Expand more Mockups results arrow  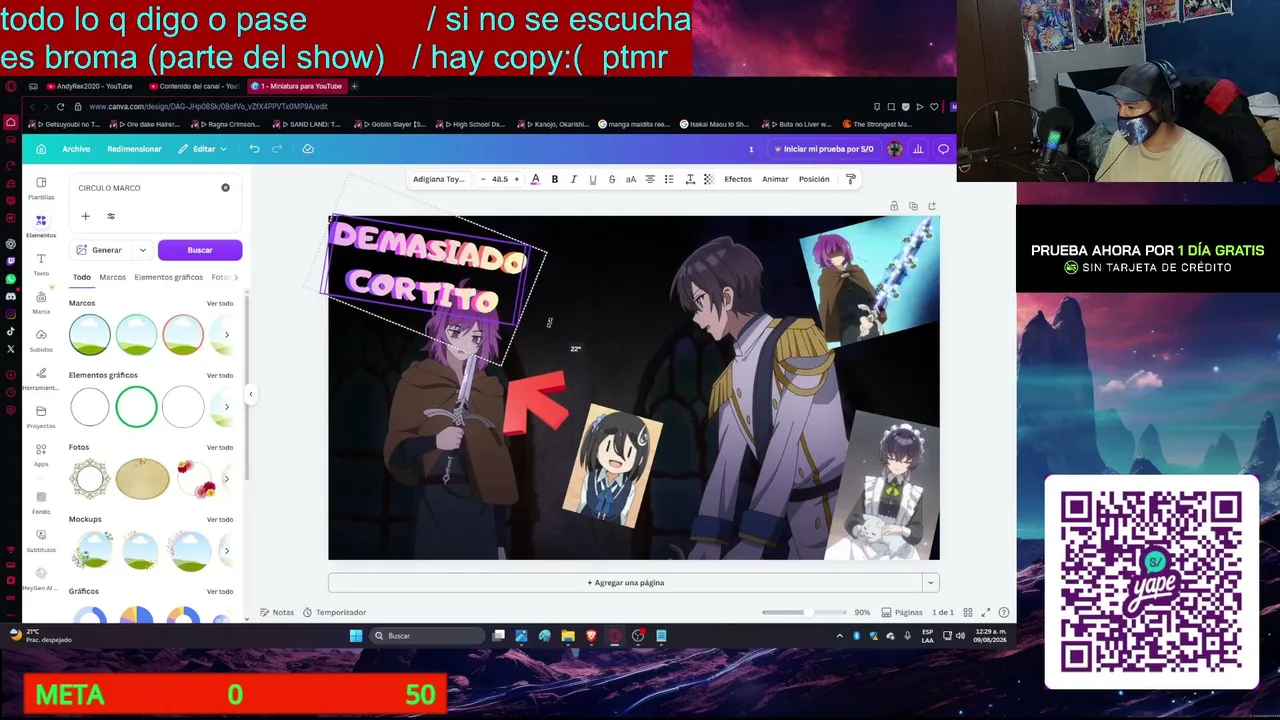pyautogui.click(x=227, y=551)
